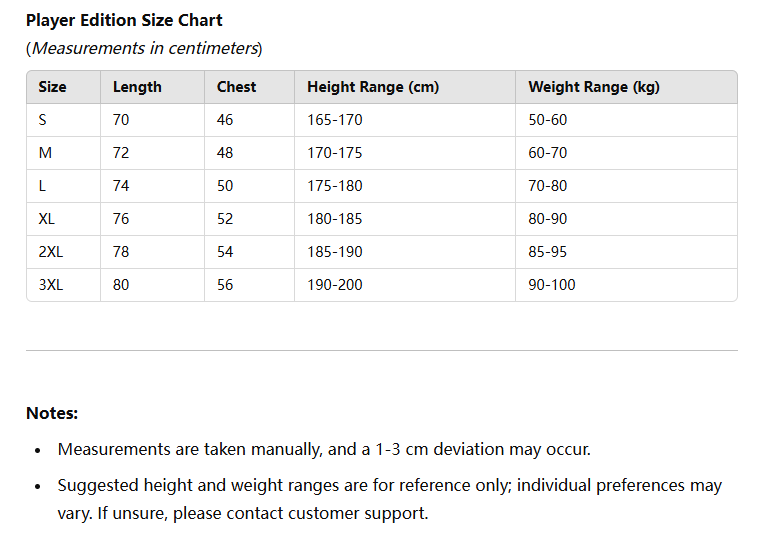Click the 185-190 height range cell
The width and height of the screenshot is (762, 552).
point(405,252)
